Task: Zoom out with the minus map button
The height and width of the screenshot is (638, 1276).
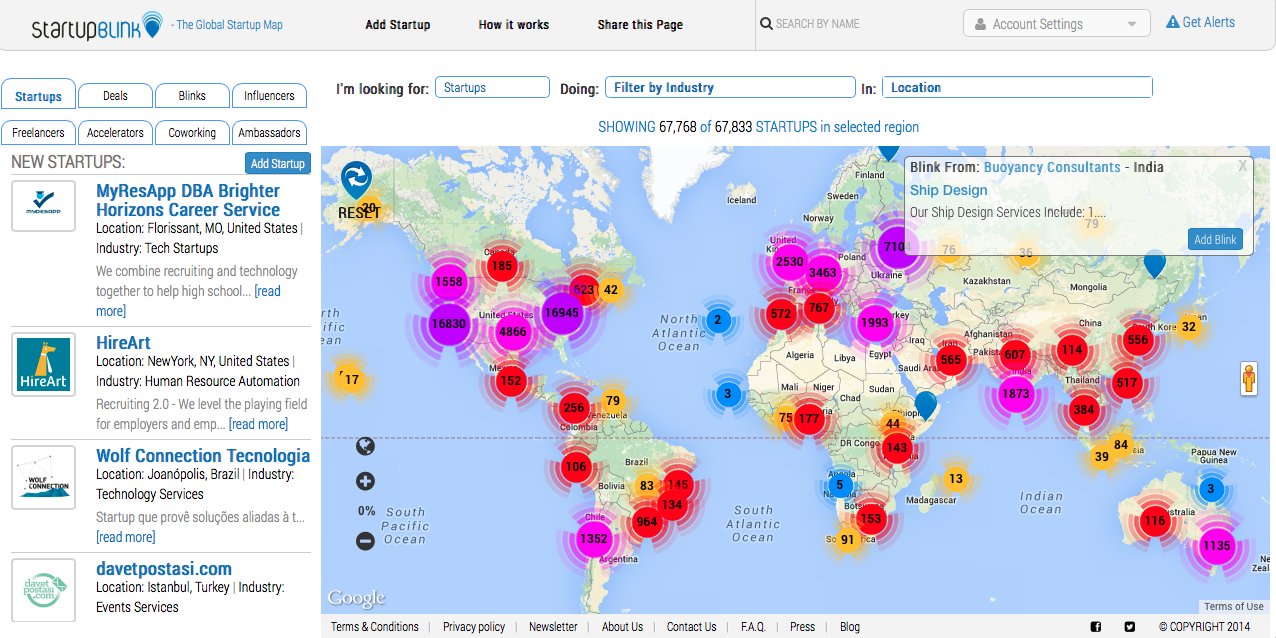Action: (365, 541)
